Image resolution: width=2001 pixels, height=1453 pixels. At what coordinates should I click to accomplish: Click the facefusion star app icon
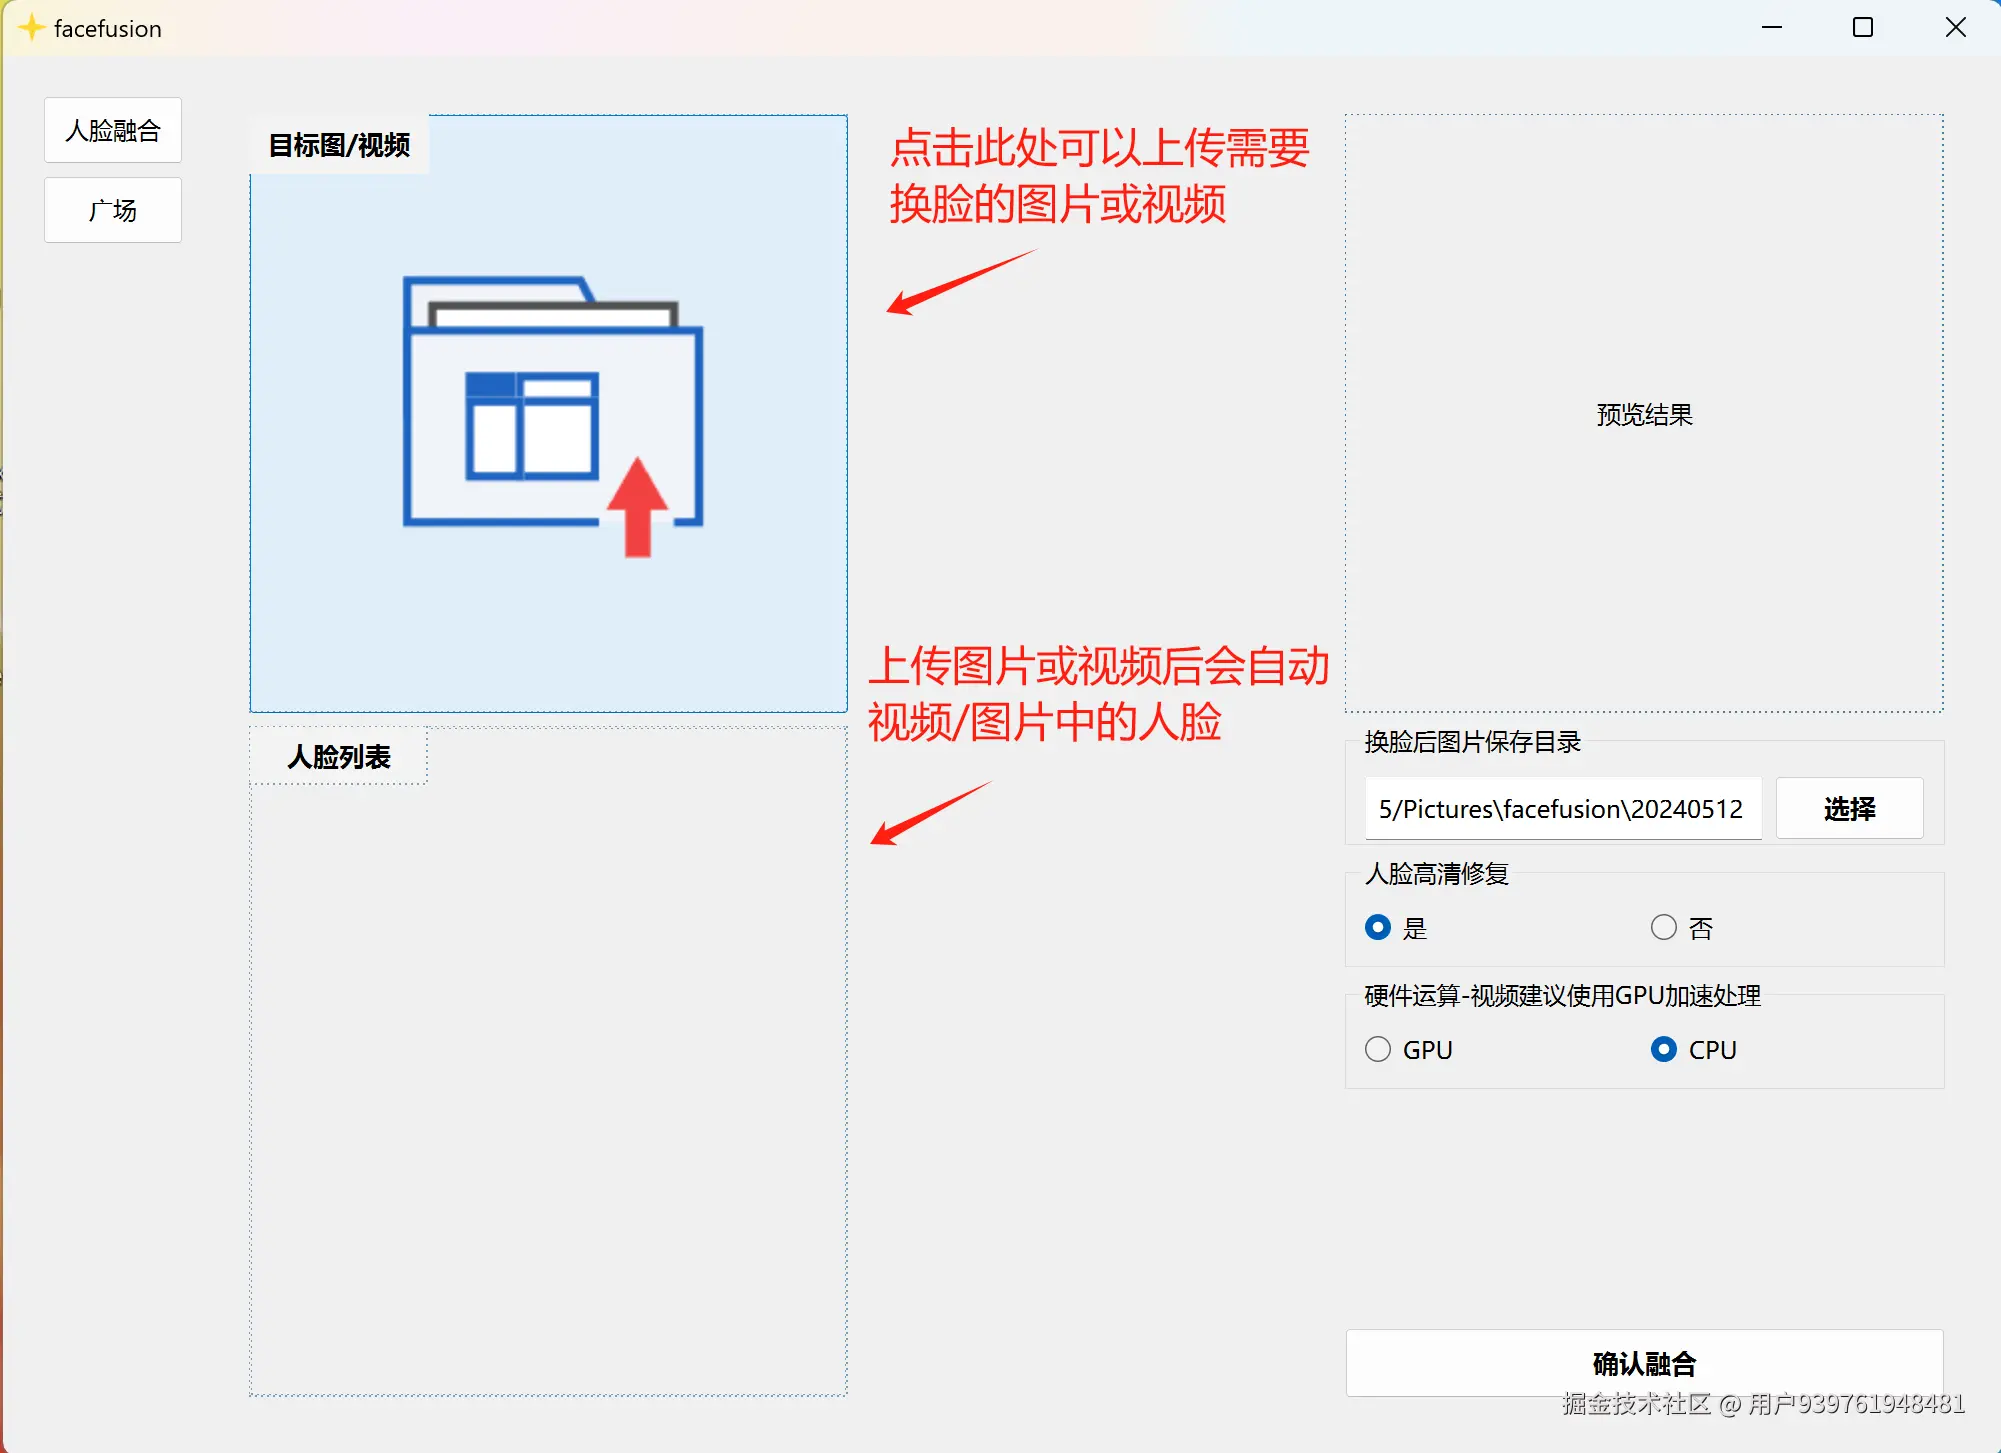[x=31, y=28]
